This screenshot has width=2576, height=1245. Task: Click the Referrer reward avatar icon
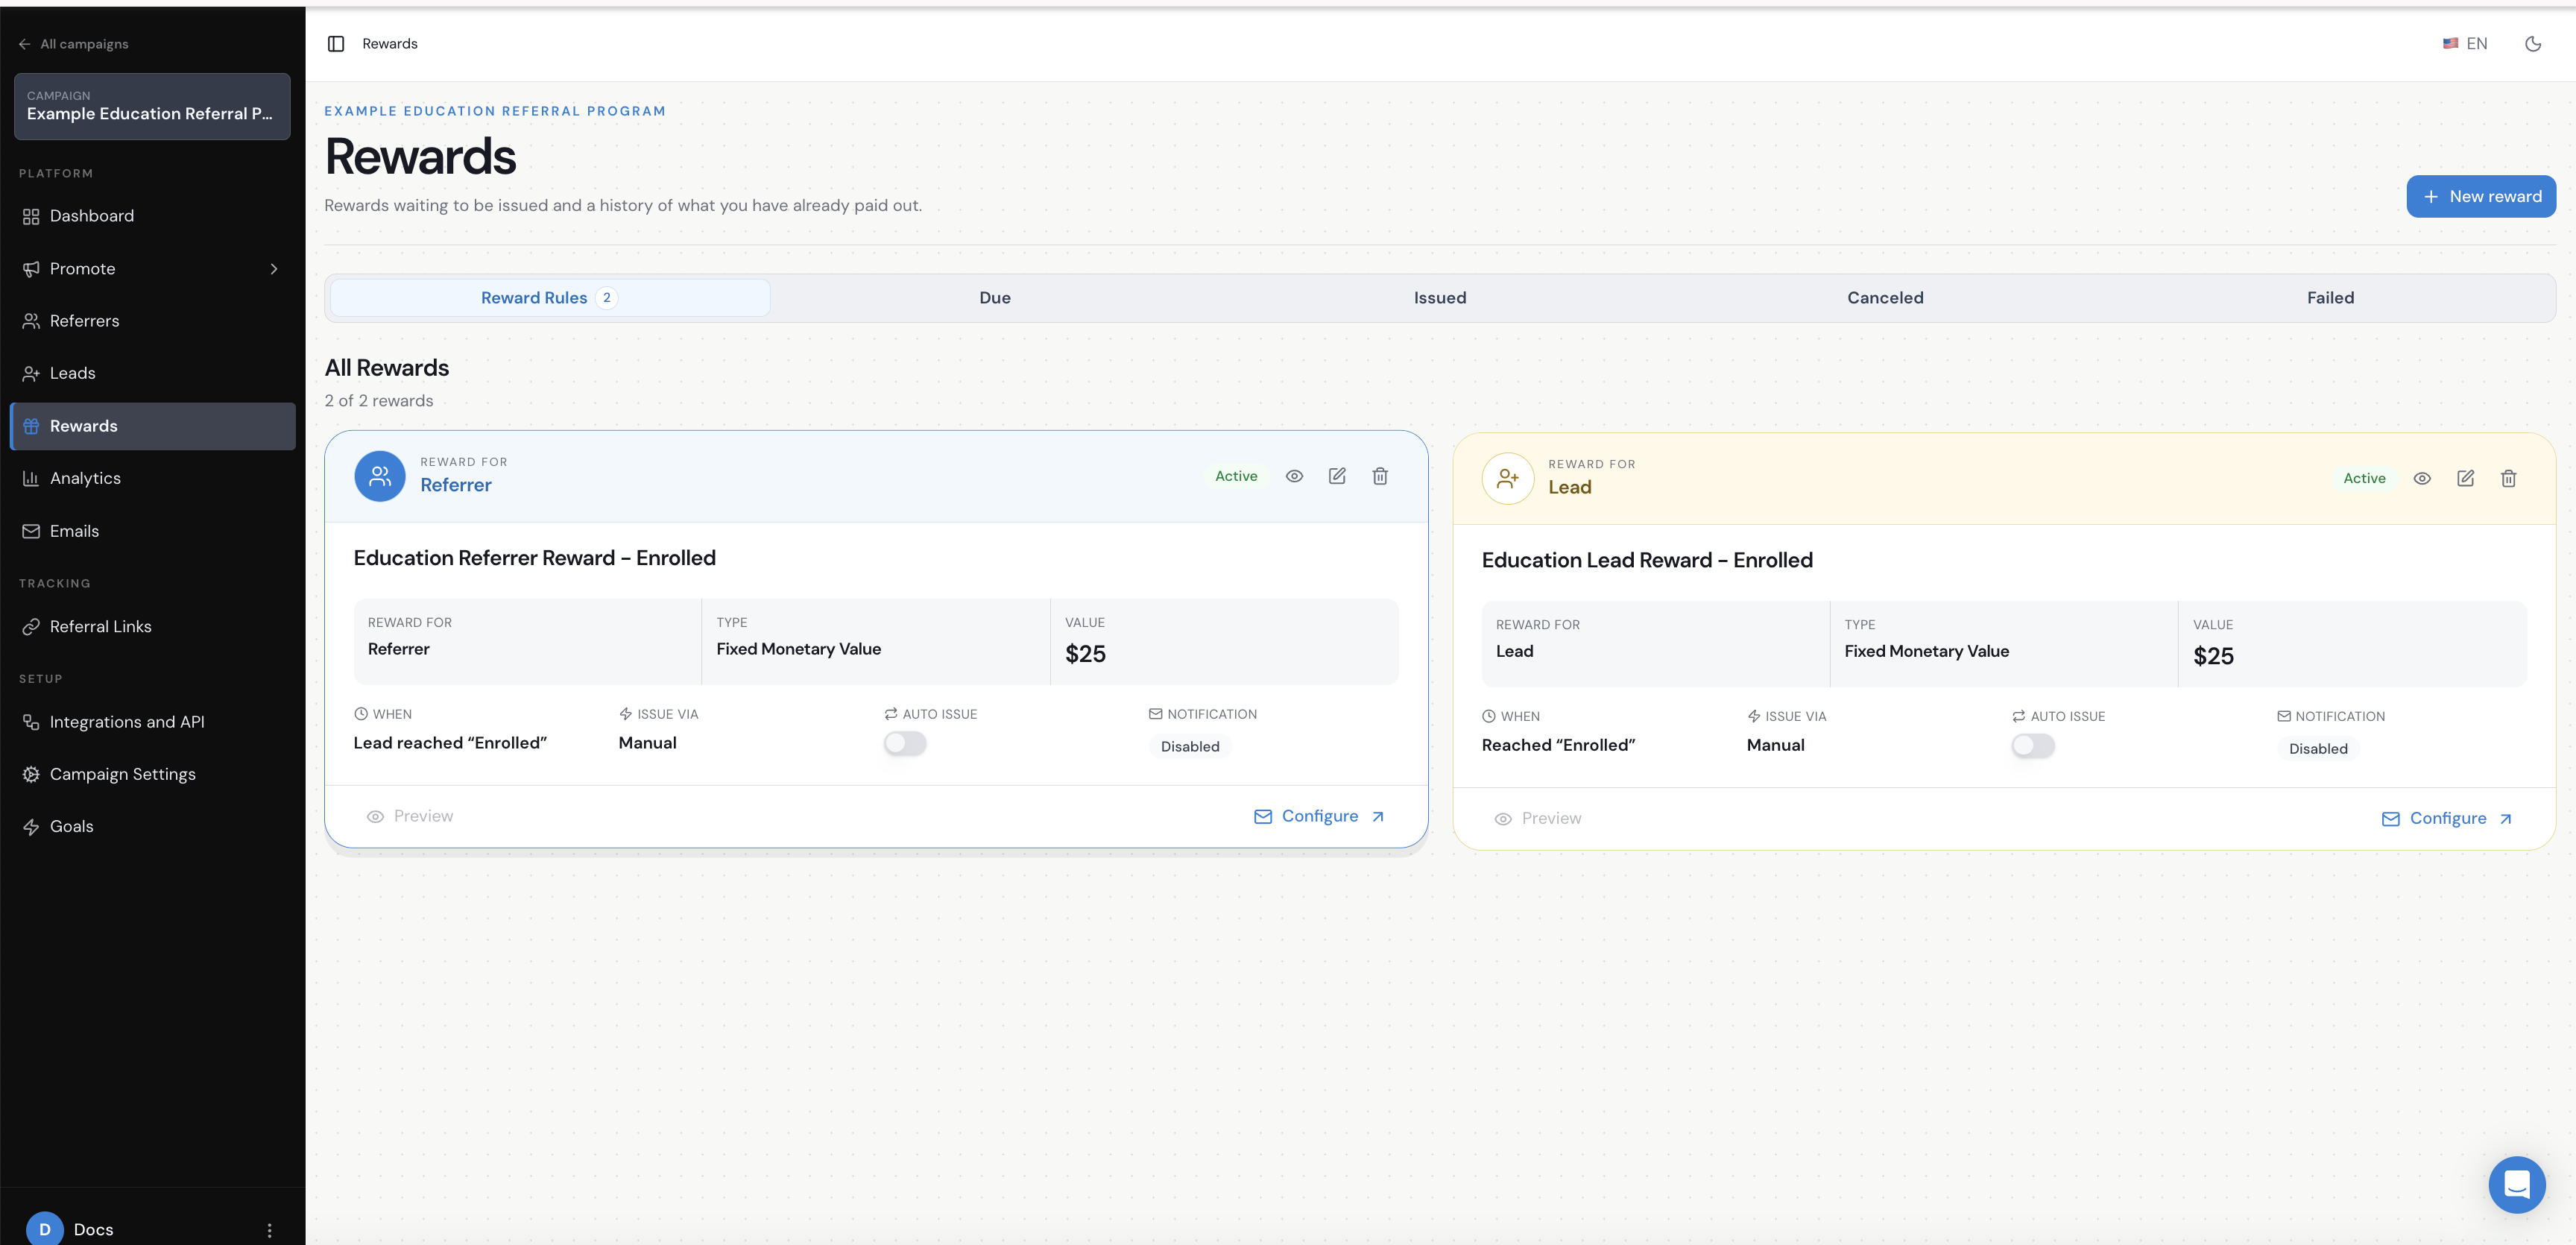click(x=380, y=476)
